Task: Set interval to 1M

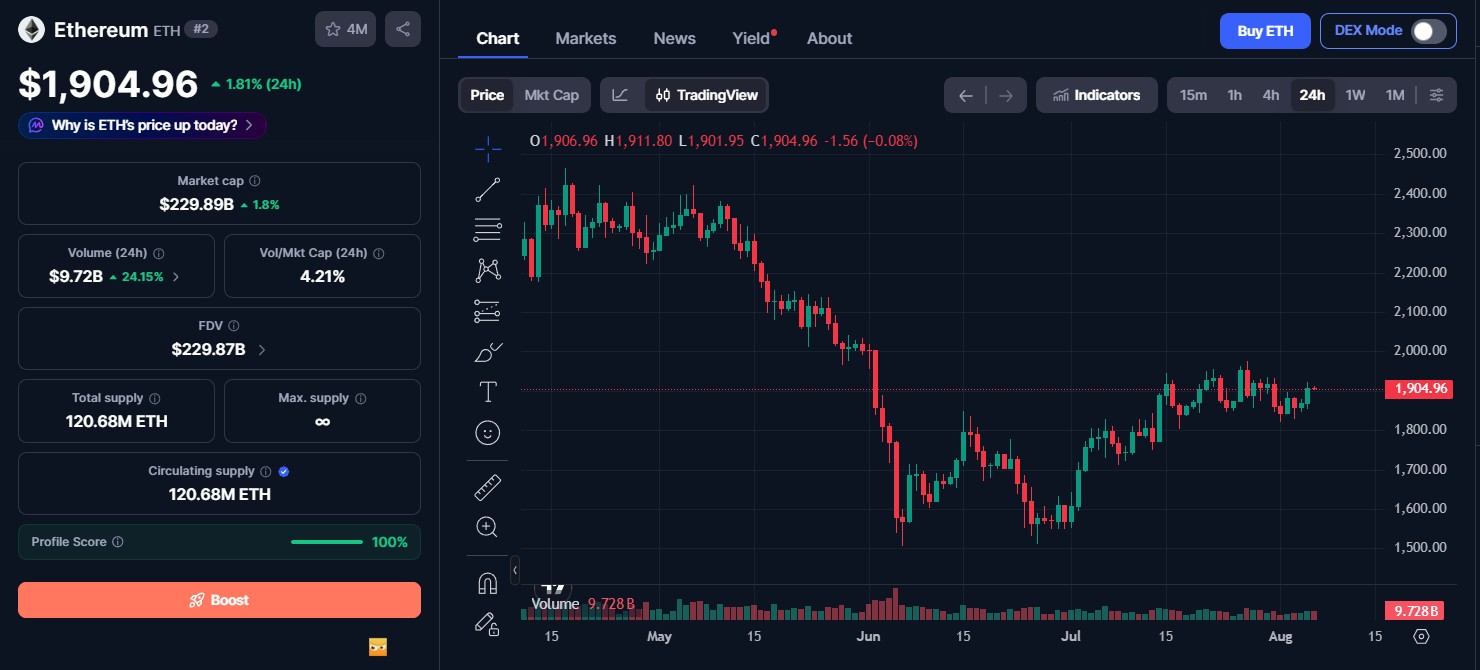Action: [x=1395, y=95]
